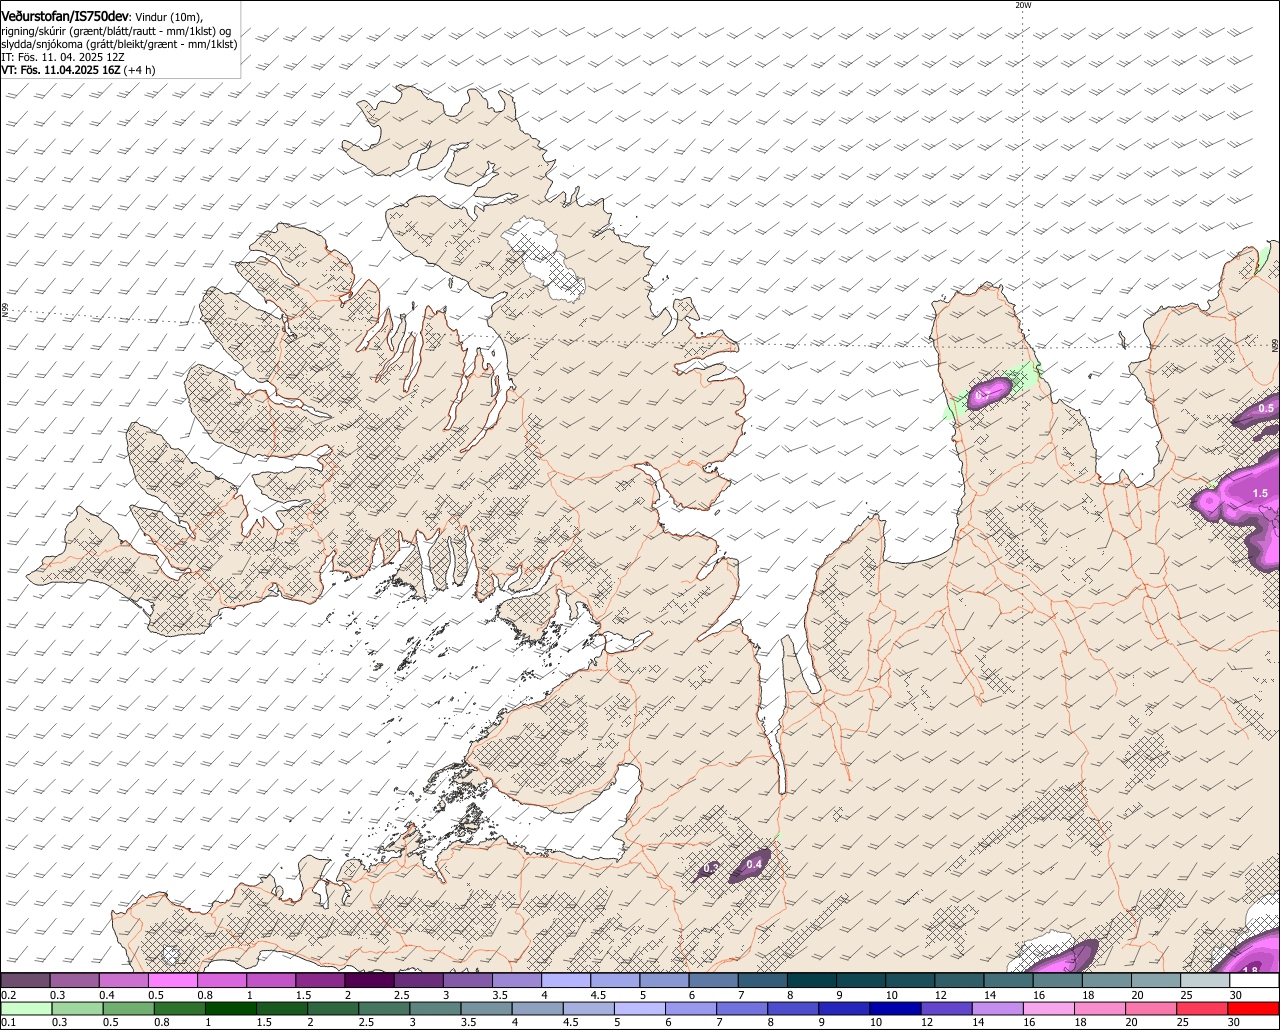
Task: Pick the lower legend green swatch starting at 0.5
Action: pos(129,1009)
